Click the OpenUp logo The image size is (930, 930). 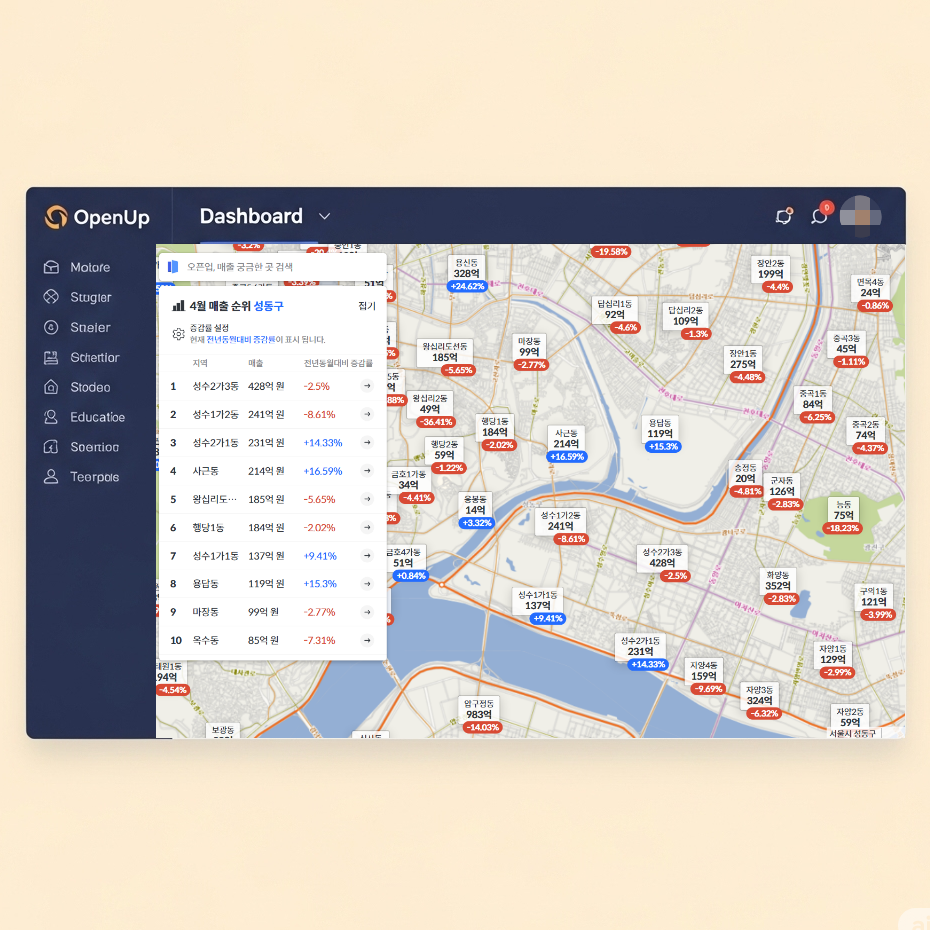97,217
